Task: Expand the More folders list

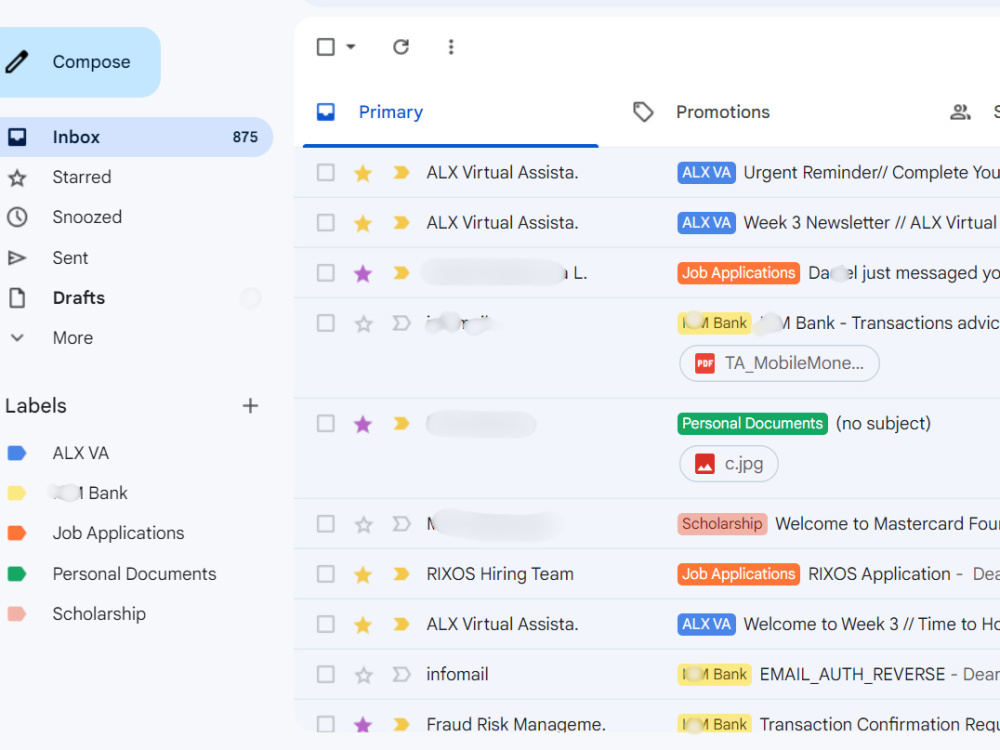Action: 72,338
